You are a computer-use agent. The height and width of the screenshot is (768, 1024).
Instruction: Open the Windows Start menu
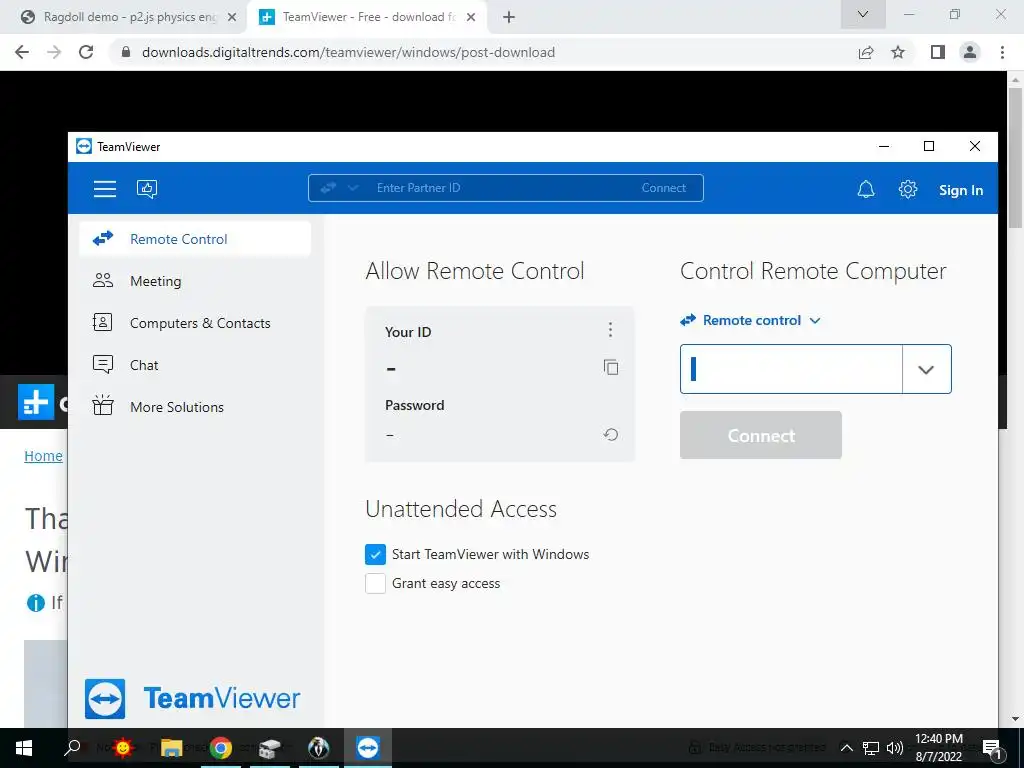(24, 748)
